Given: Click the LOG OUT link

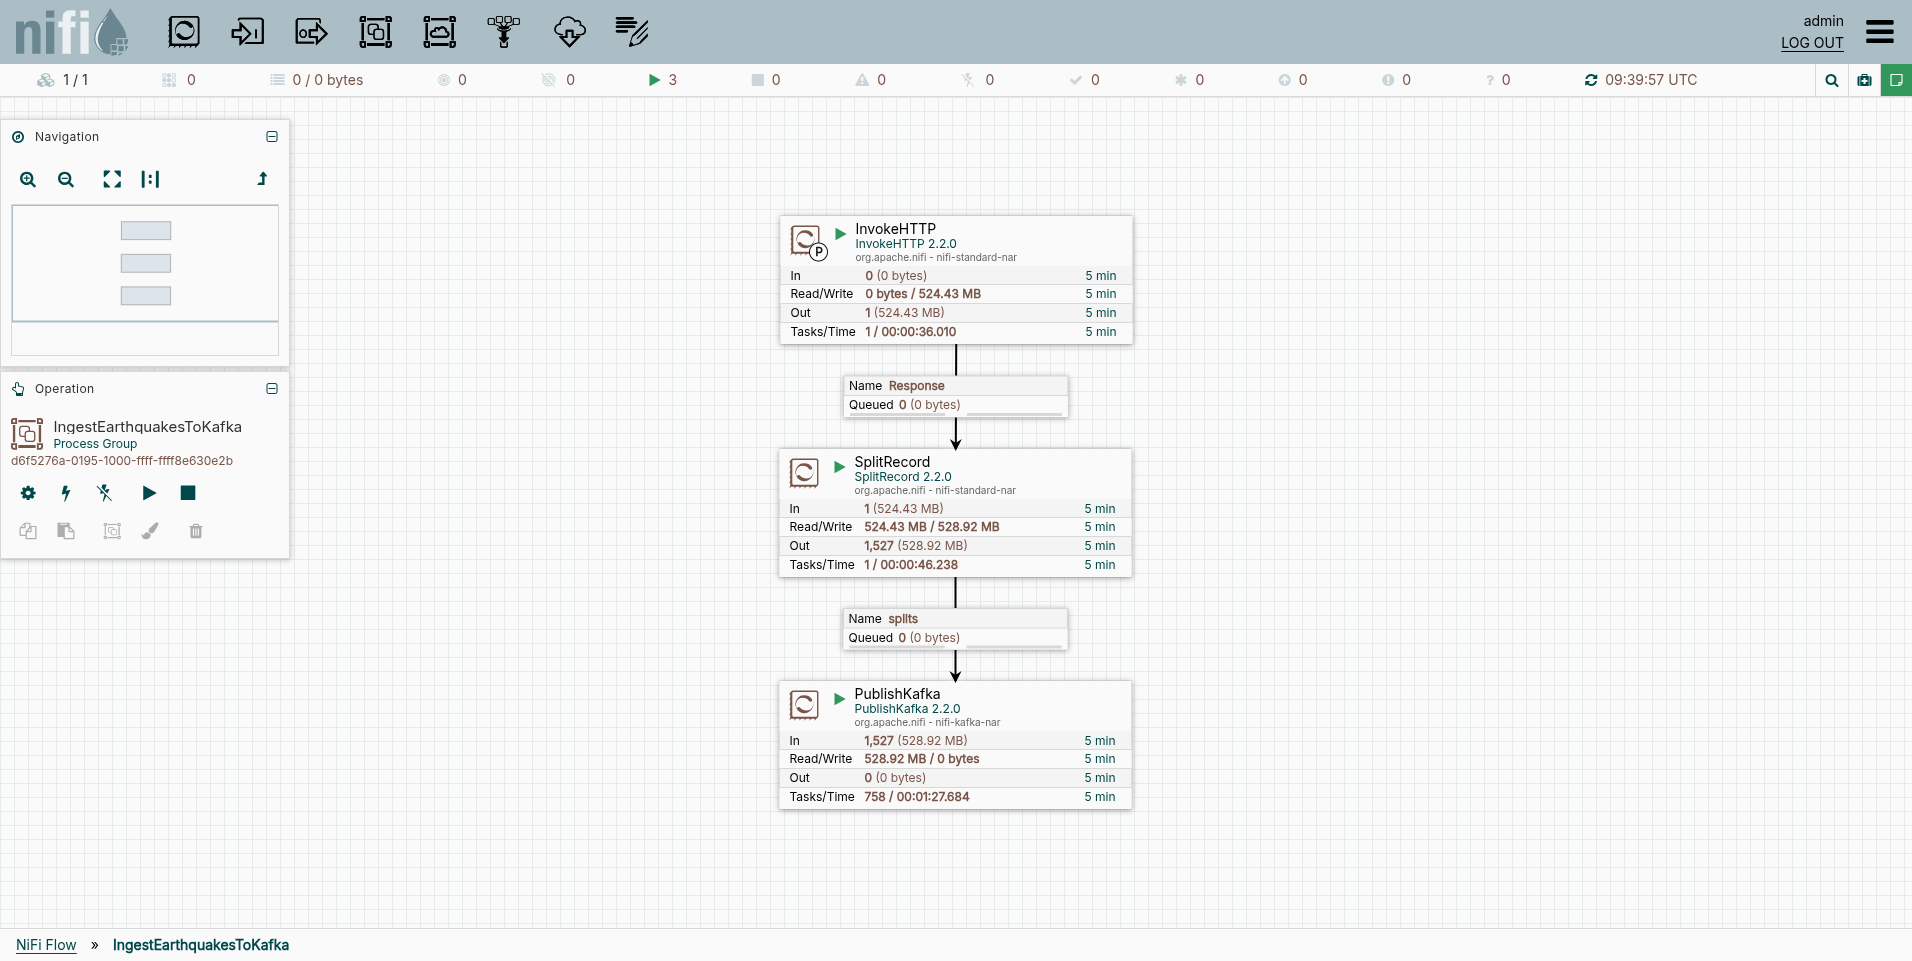Looking at the screenshot, I should click(1811, 43).
